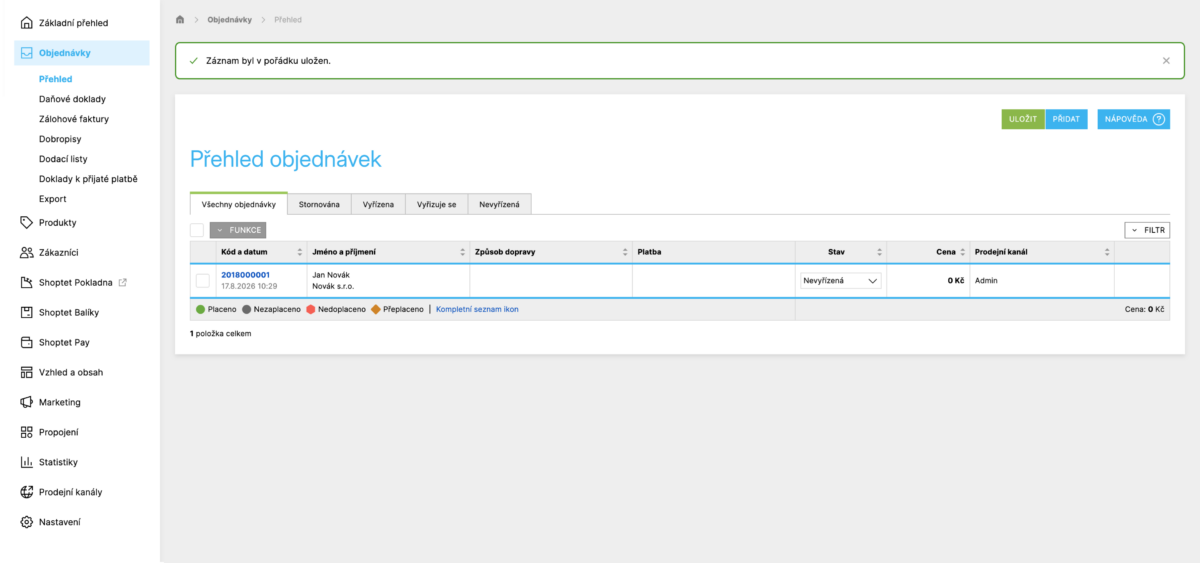The image size is (1200, 563).
Task: Select Přehled in the sidebar submenu
Action: (55, 79)
